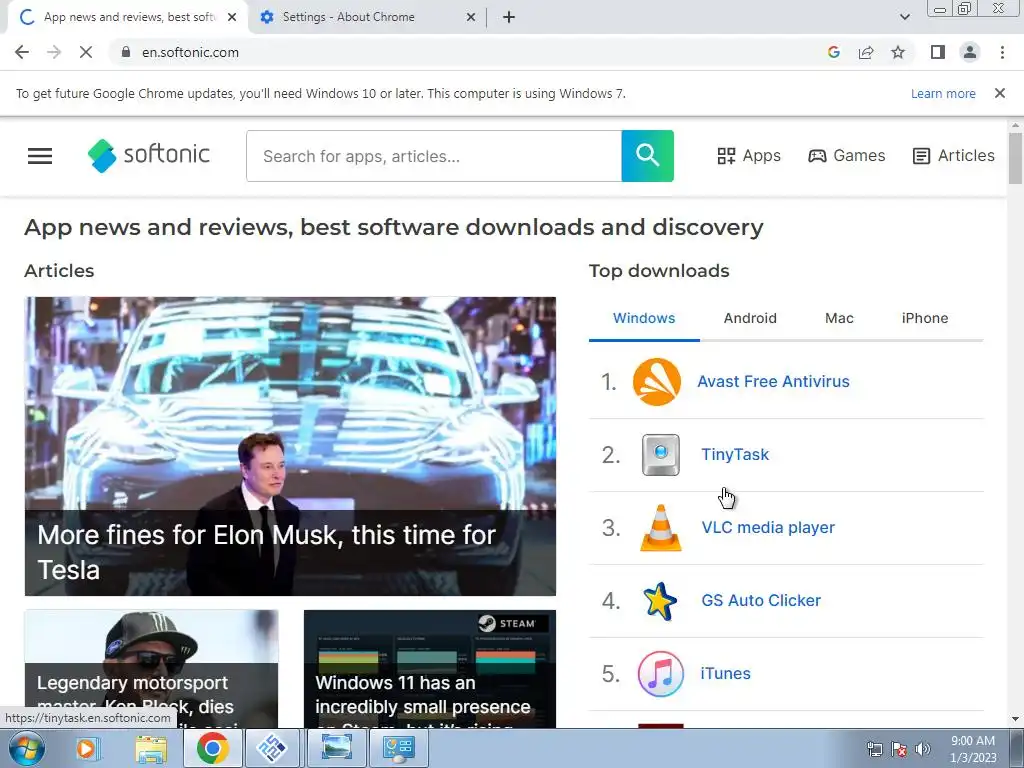
Task: Click the scrollbar up arrow
Action: [x=1015, y=125]
